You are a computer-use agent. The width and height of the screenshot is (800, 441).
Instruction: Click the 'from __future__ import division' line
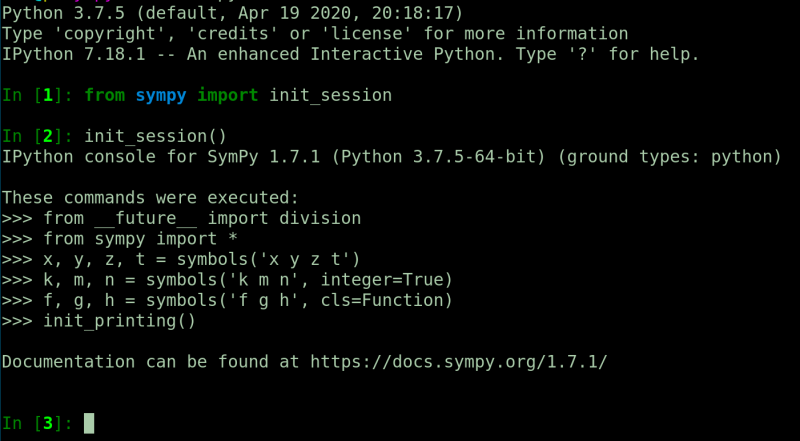click(201, 218)
